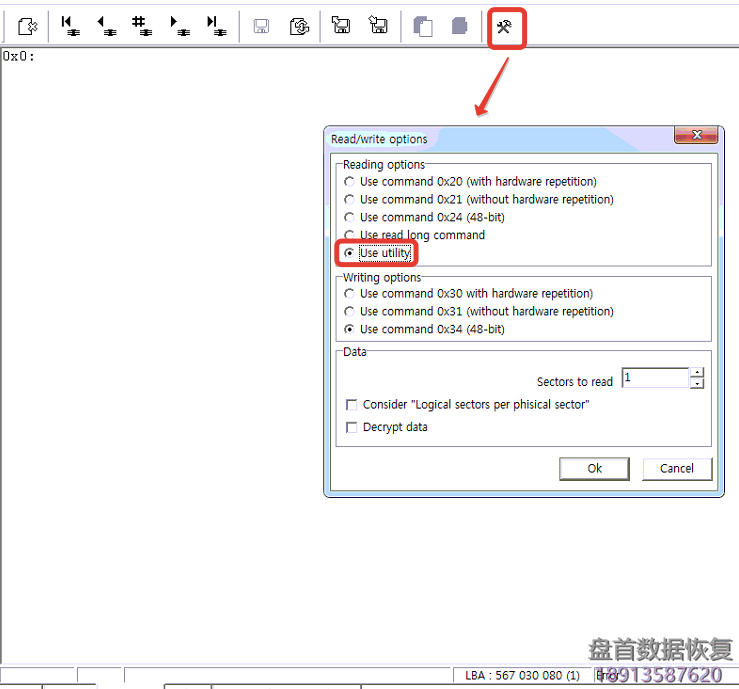Select writing option Use command 0x30
This screenshot has width=739, height=689.
click(349, 294)
